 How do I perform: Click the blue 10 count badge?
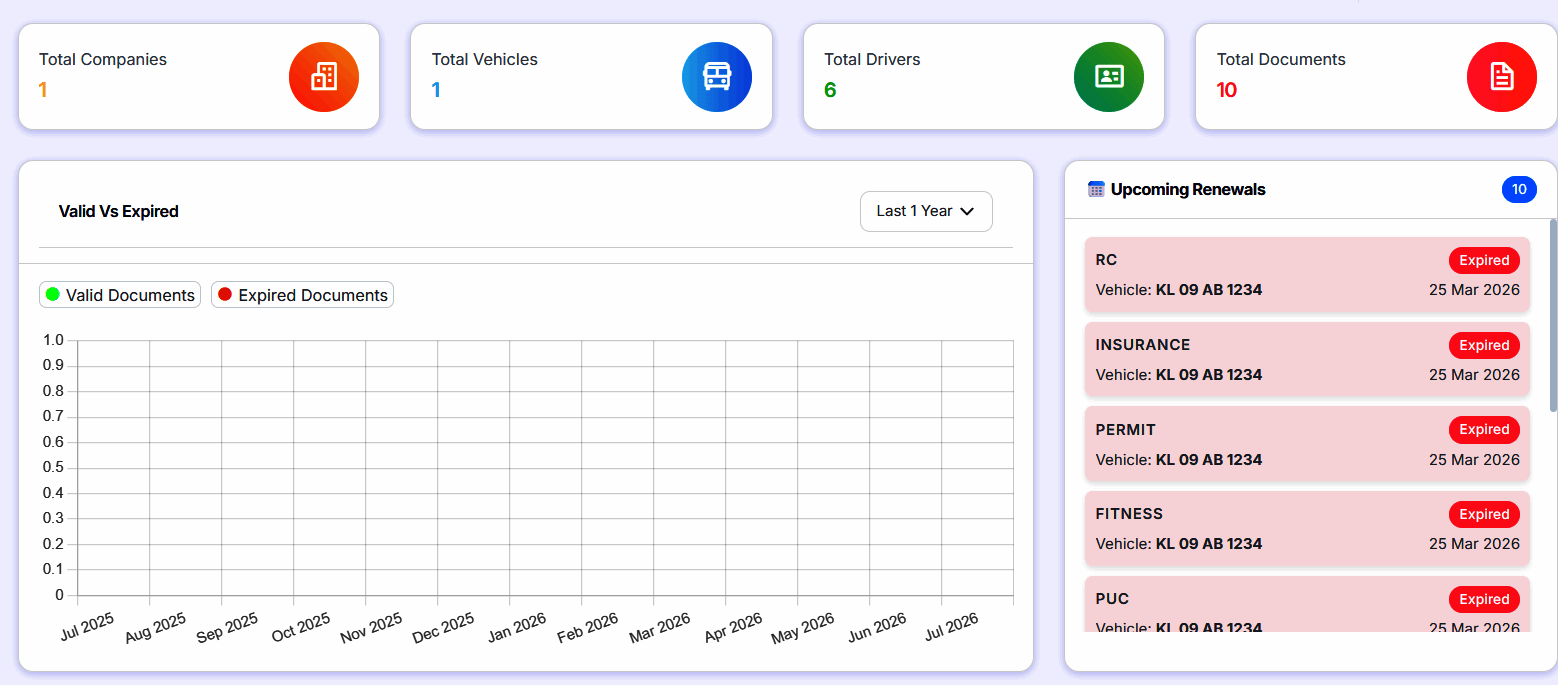click(1519, 189)
